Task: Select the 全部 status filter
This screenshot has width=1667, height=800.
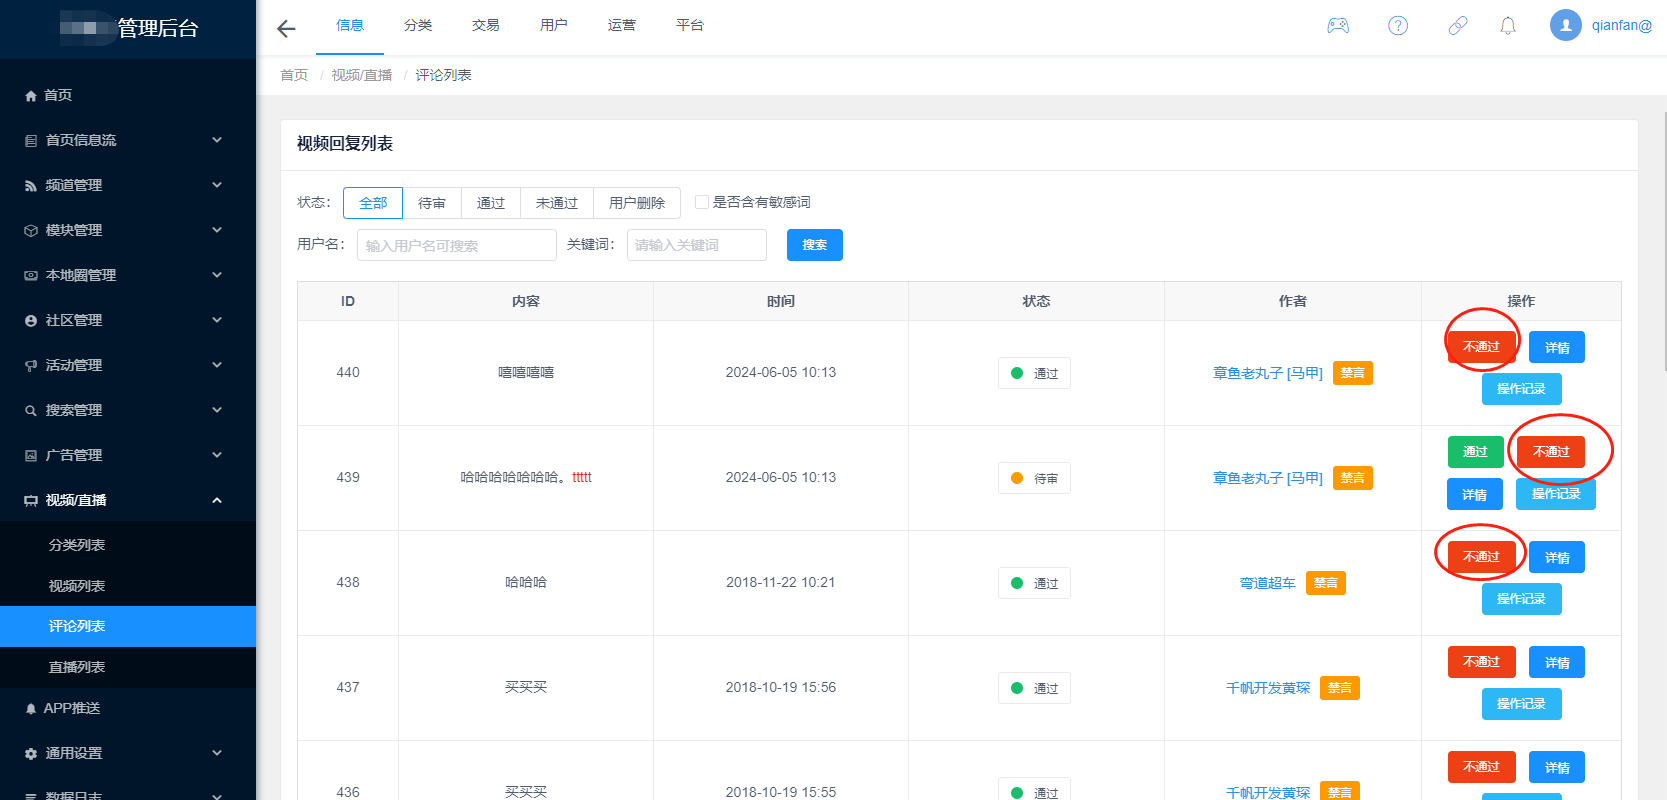Action: (x=373, y=203)
